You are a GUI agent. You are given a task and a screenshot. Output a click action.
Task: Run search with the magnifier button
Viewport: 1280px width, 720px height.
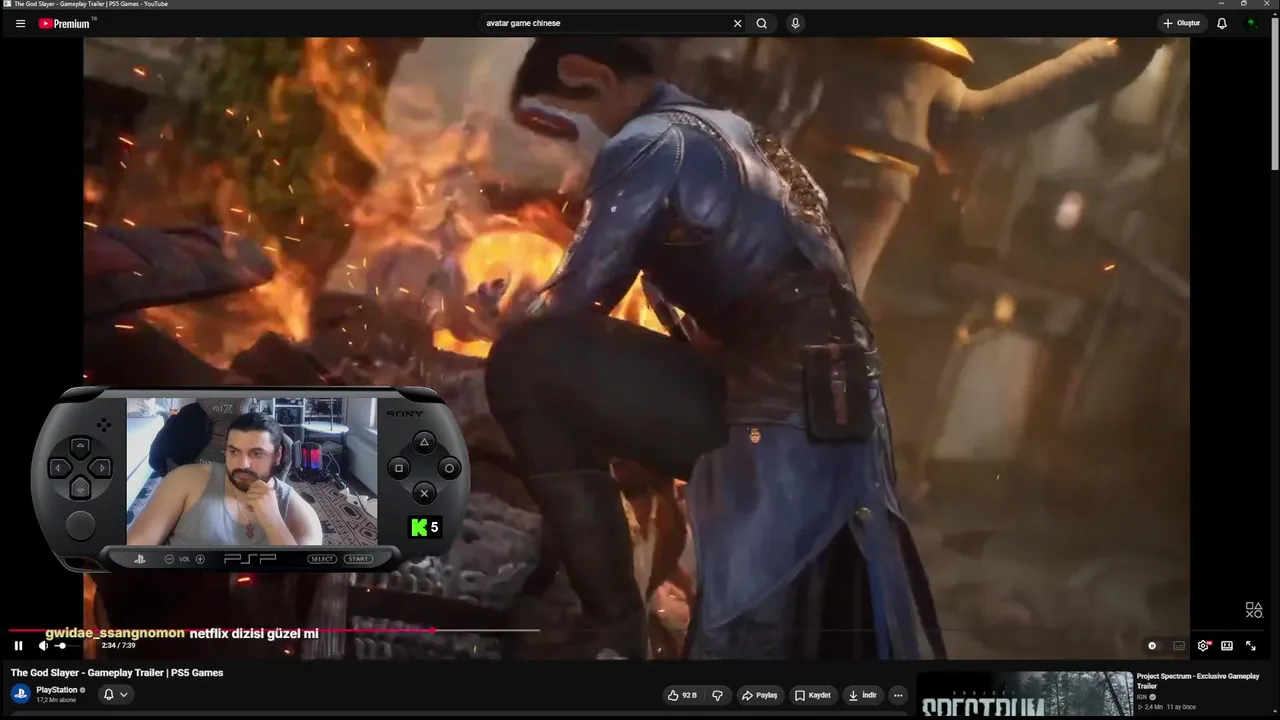click(762, 23)
